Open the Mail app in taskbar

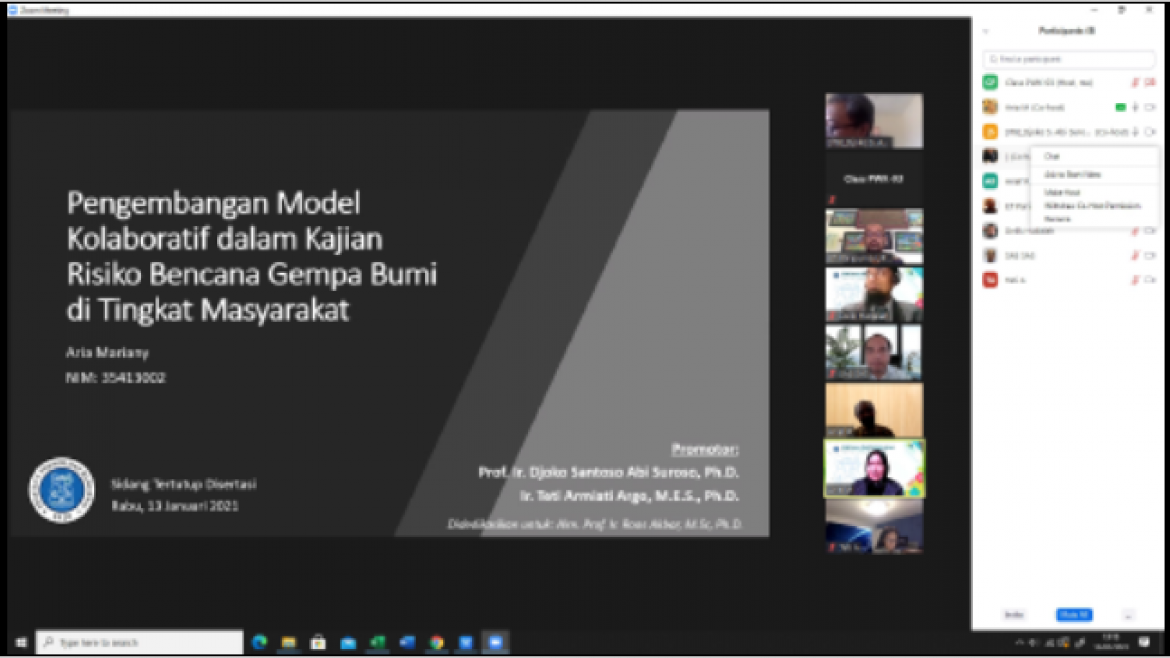click(348, 642)
